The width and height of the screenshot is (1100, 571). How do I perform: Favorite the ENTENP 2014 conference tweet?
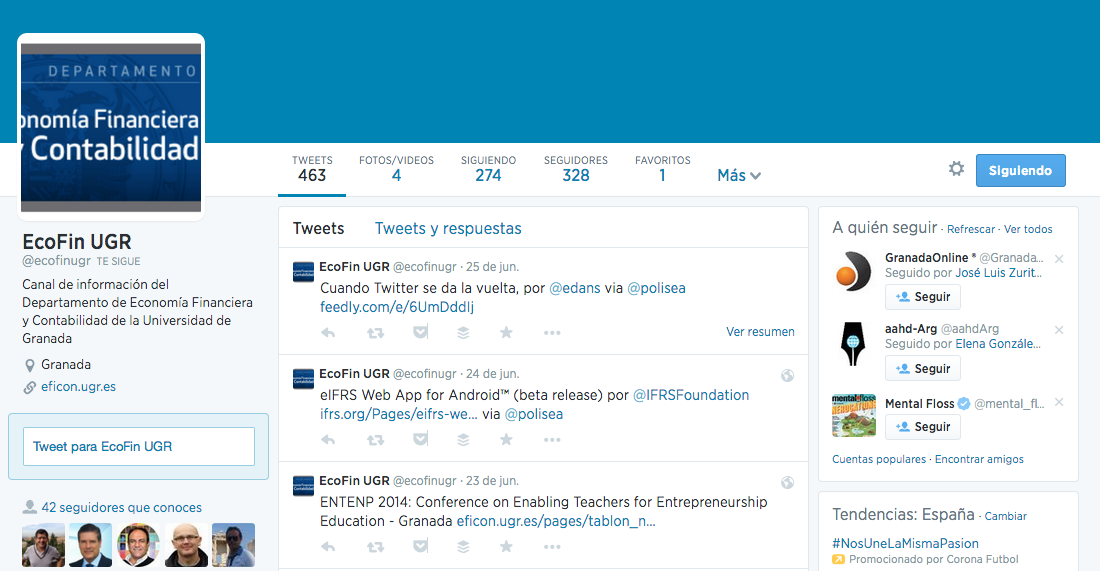tap(506, 546)
